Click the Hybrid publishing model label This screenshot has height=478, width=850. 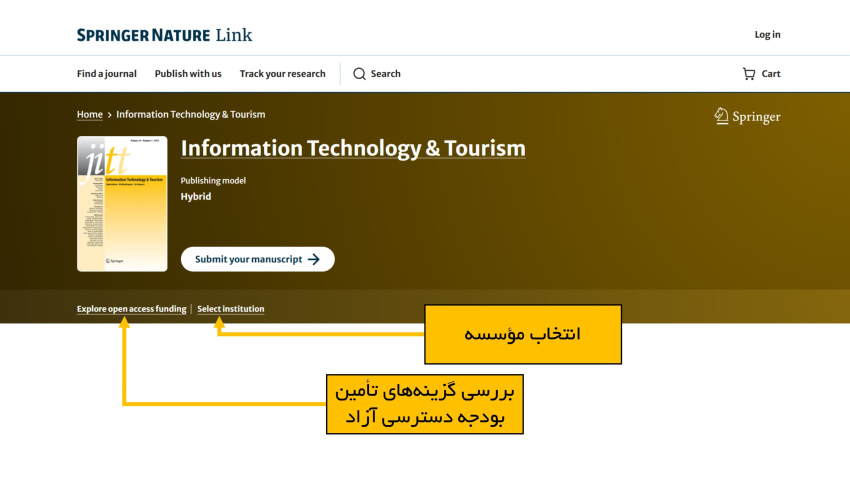pos(196,197)
